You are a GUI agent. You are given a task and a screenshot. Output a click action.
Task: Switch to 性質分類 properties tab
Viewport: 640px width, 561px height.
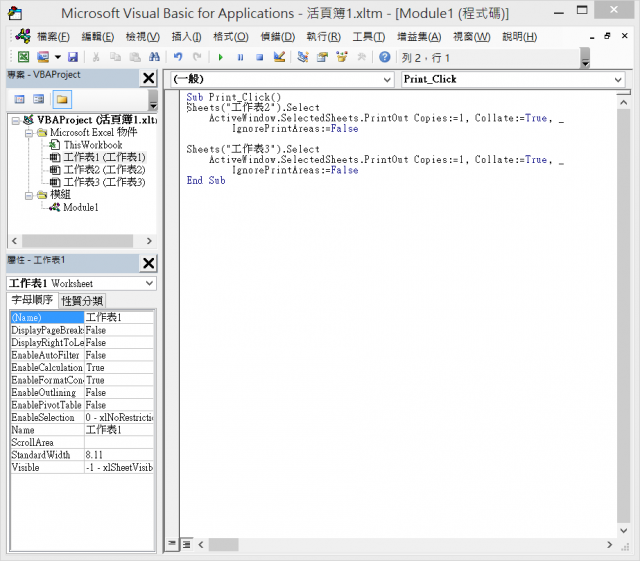82,301
